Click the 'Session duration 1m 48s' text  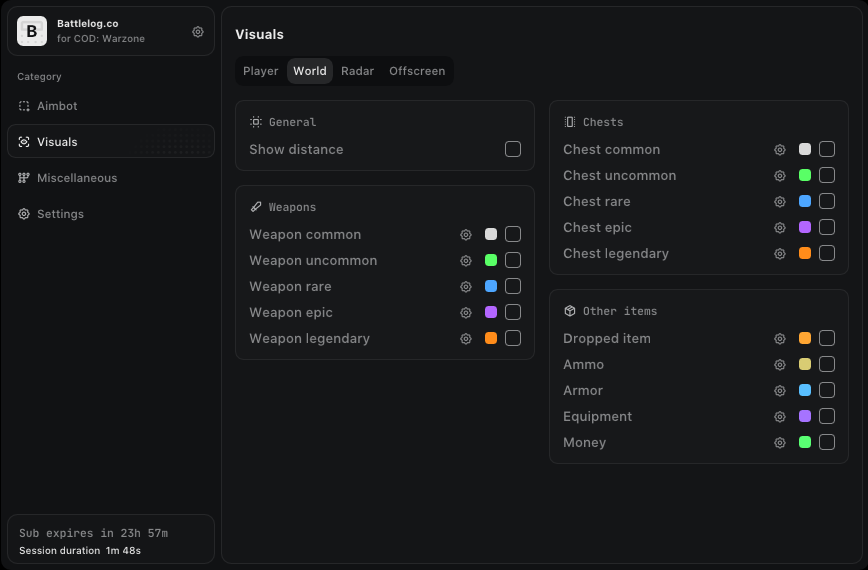point(80,551)
